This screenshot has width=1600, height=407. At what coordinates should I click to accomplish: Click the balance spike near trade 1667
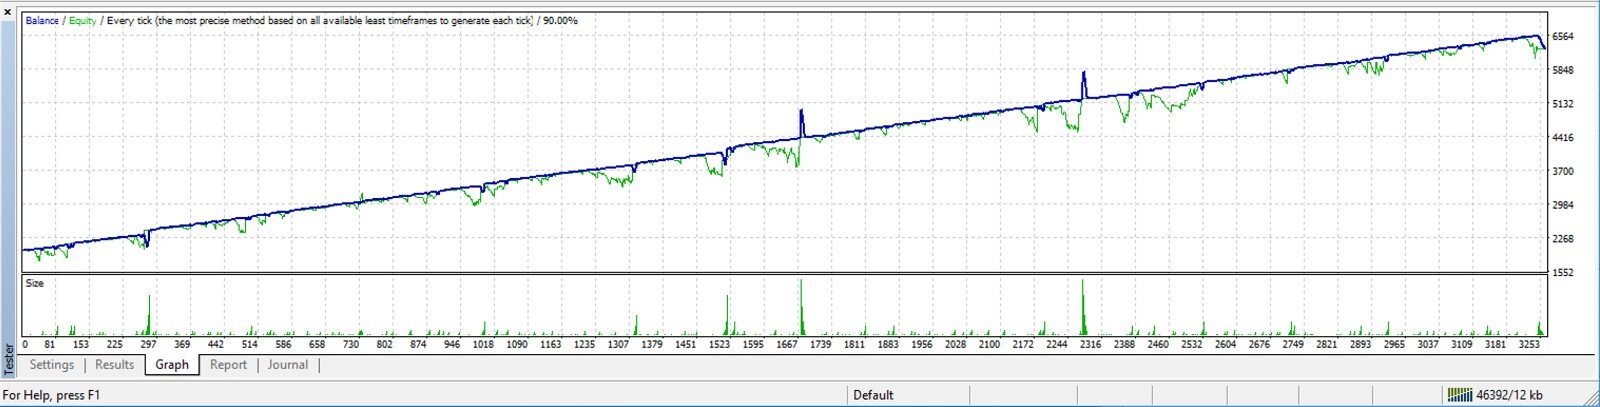pos(801,123)
